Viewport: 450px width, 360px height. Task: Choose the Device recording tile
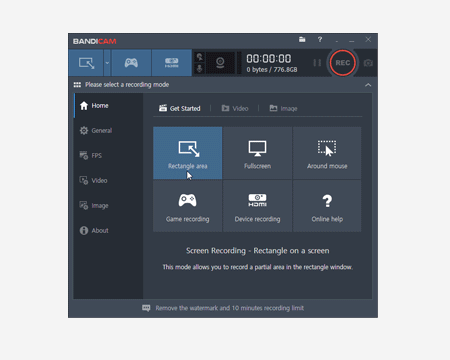click(x=257, y=206)
